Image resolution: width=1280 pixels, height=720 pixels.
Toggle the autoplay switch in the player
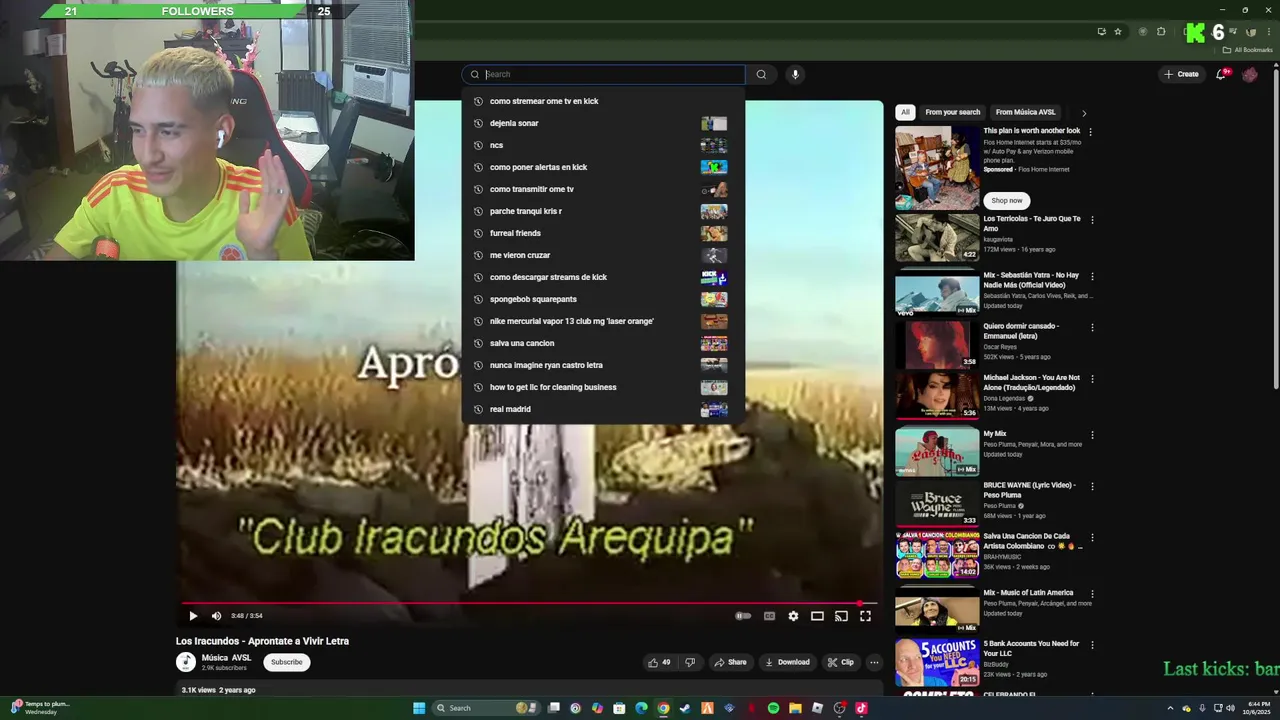[743, 616]
